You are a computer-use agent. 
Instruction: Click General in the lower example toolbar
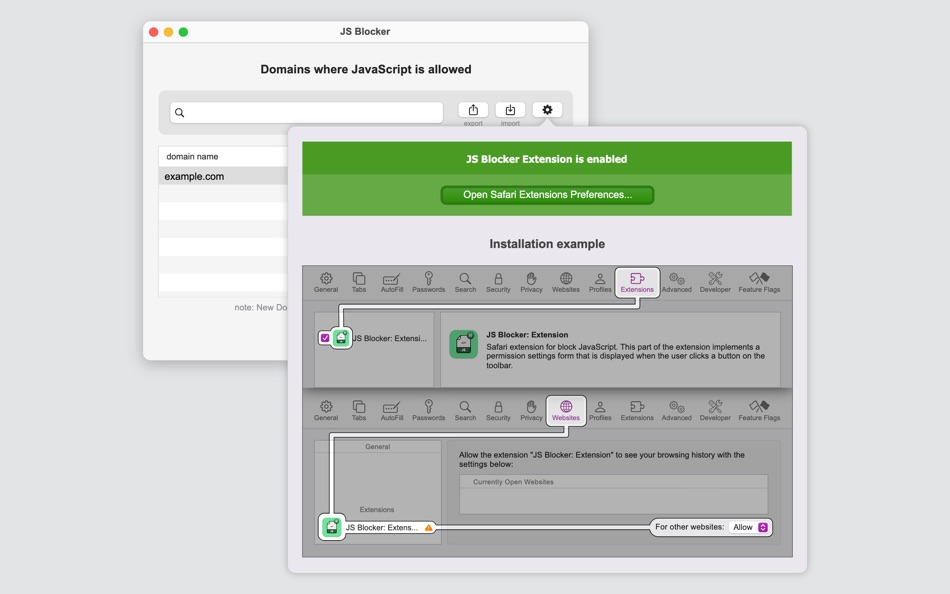[326, 410]
